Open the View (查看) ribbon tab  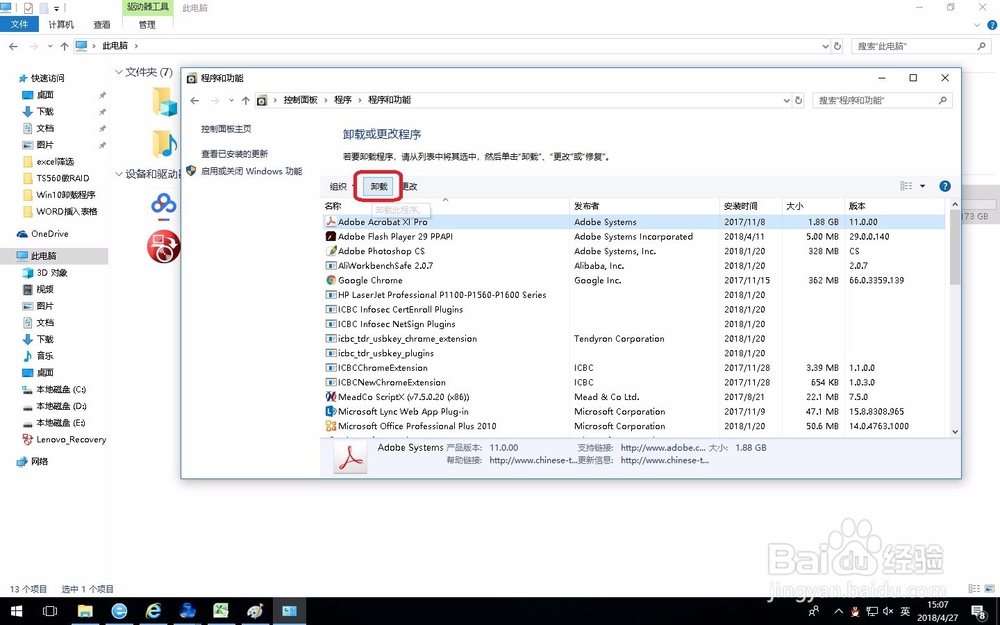point(101,24)
